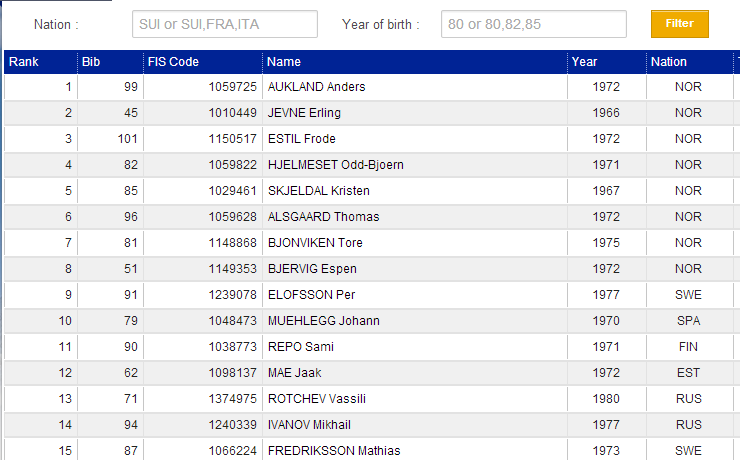This screenshot has width=740, height=460.
Task: Click ELOFSSON Per's name
Action: coord(311,295)
